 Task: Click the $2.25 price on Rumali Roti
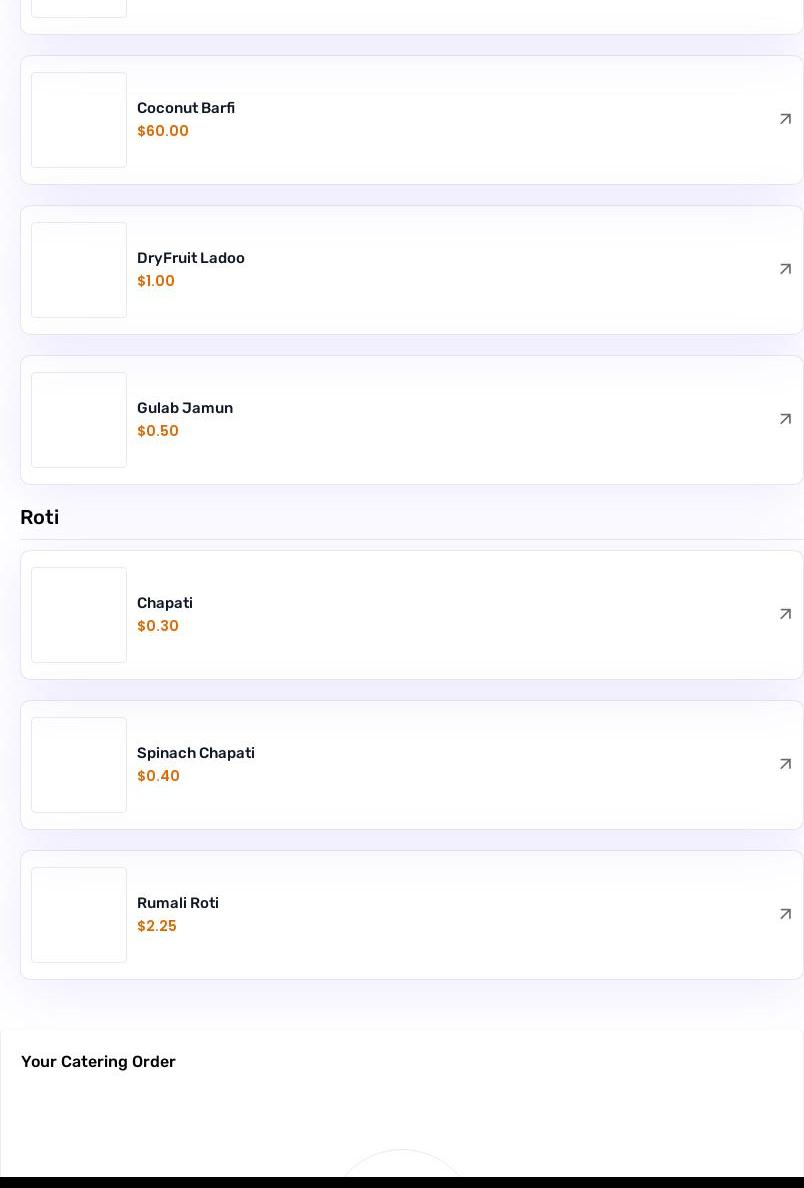[x=157, y=926]
